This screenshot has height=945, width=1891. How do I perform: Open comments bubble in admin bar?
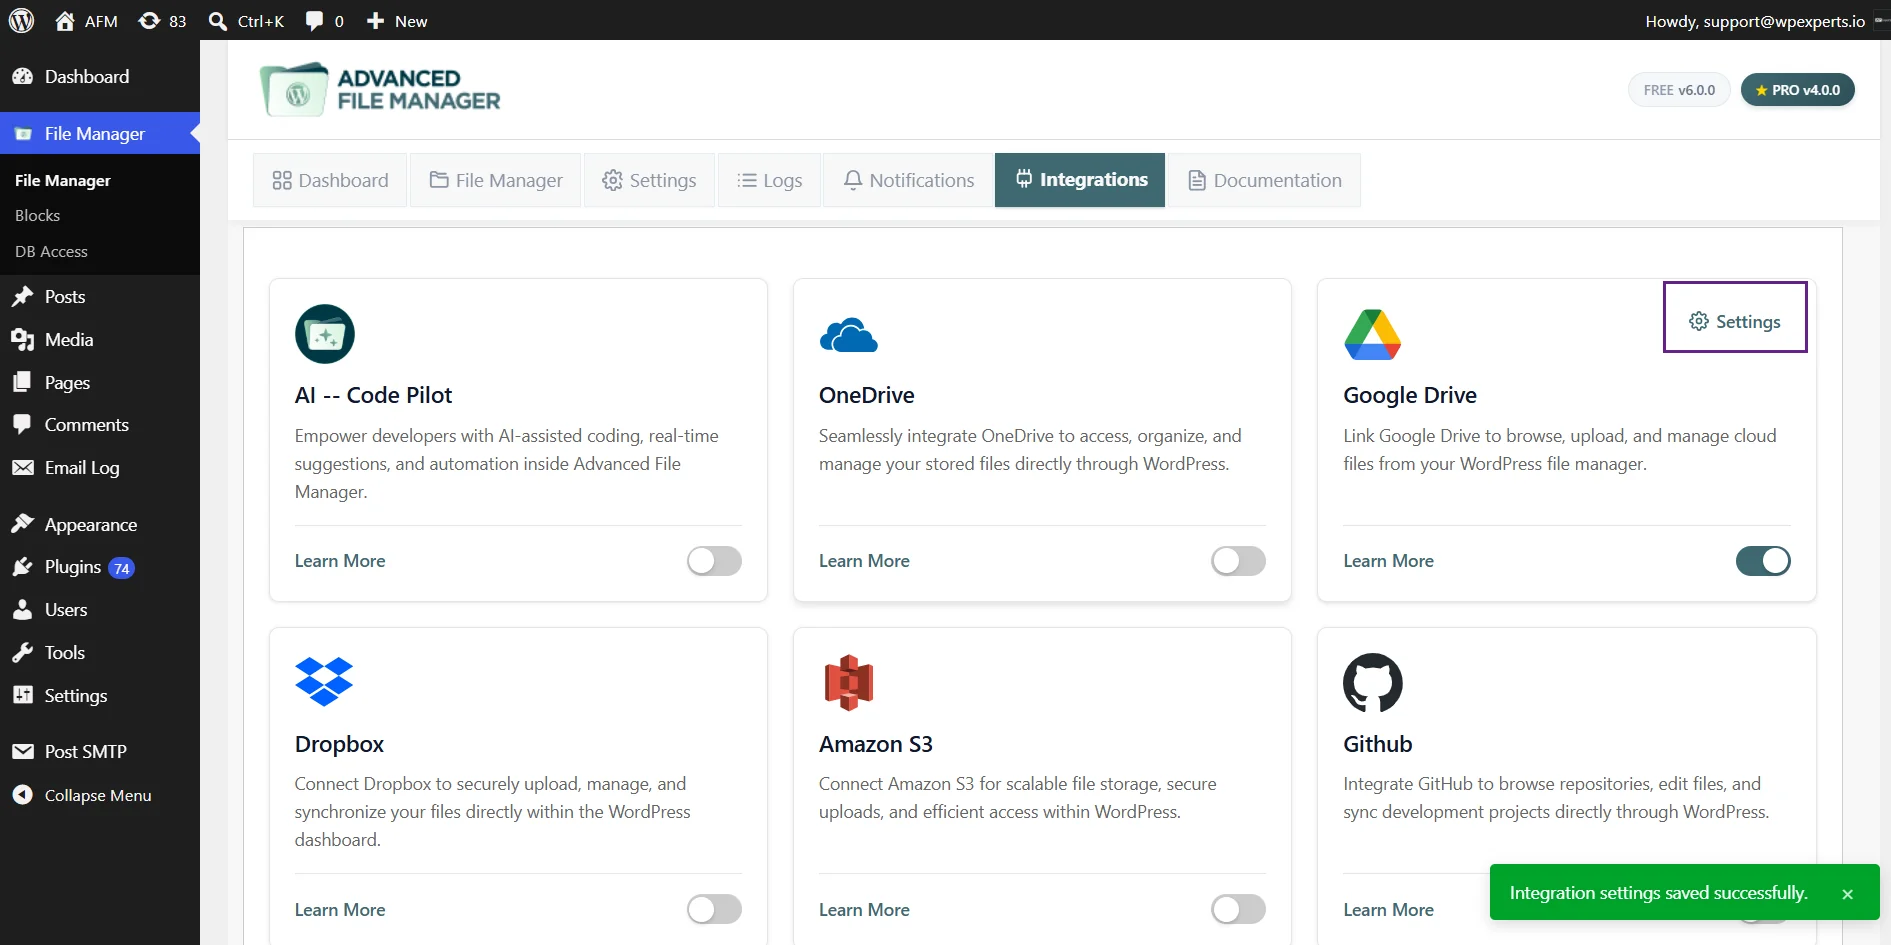point(324,21)
